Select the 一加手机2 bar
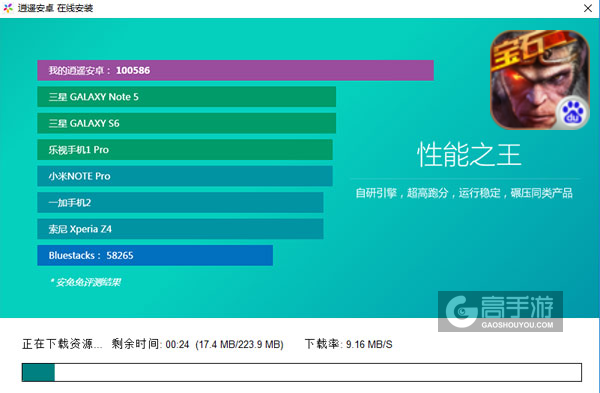 click(180, 202)
